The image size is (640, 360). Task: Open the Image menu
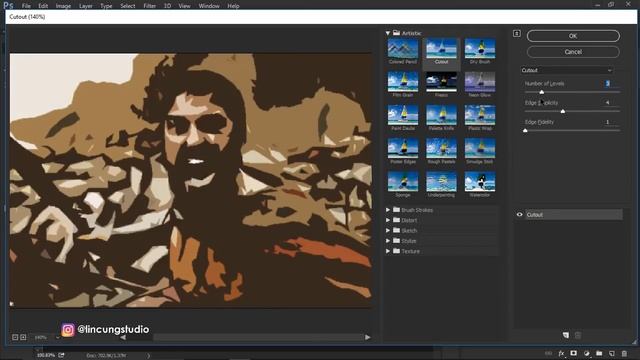(x=63, y=6)
